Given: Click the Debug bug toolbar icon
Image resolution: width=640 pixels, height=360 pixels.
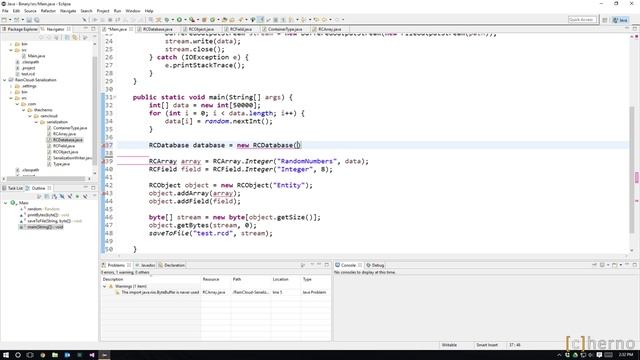Looking at the screenshot, I should (167, 20).
